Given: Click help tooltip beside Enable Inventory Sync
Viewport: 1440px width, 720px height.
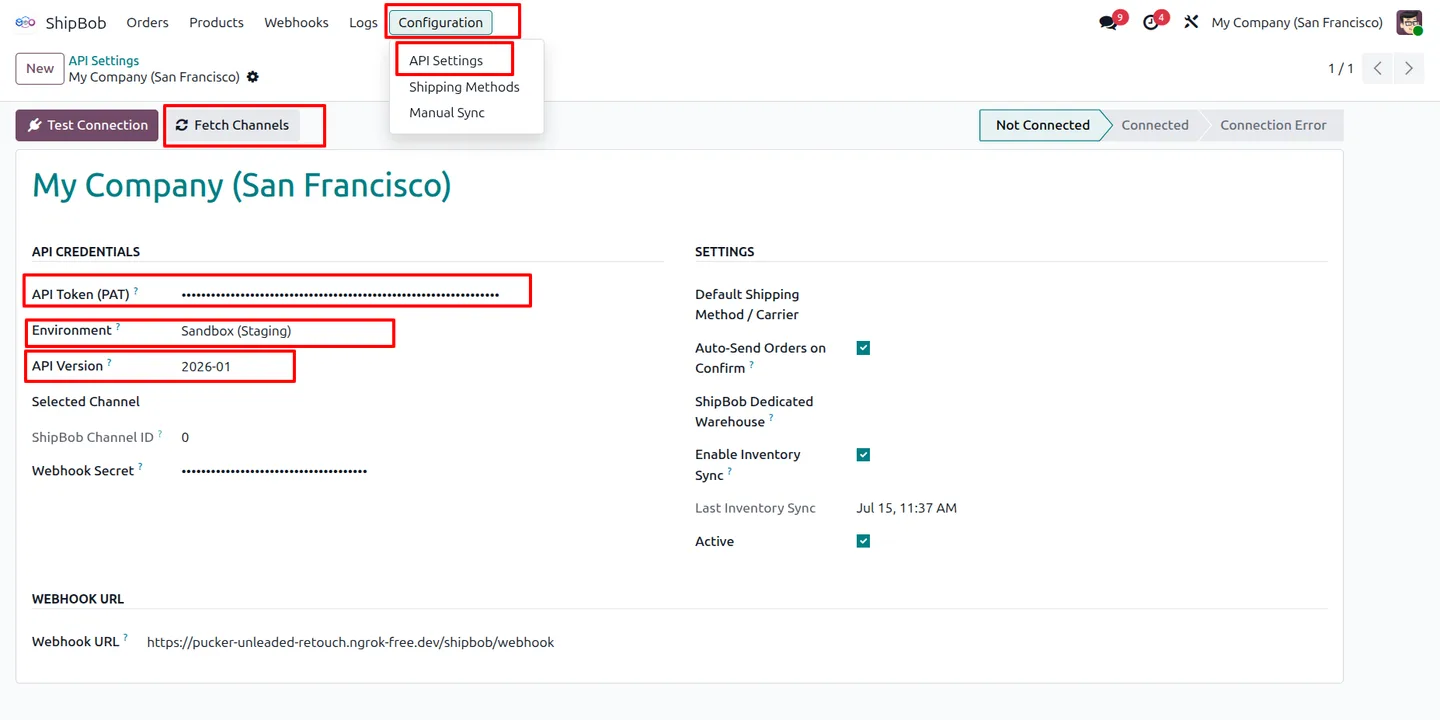Looking at the screenshot, I should [x=730, y=471].
